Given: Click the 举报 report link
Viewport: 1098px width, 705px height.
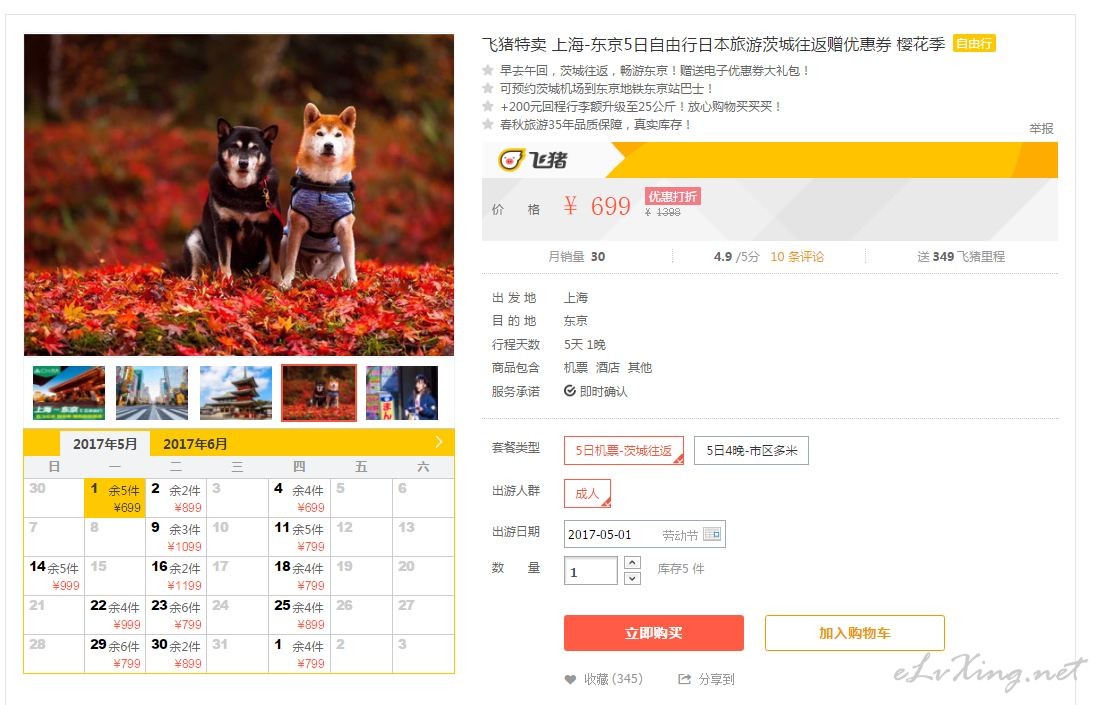Looking at the screenshot, I should point(1041,128).
